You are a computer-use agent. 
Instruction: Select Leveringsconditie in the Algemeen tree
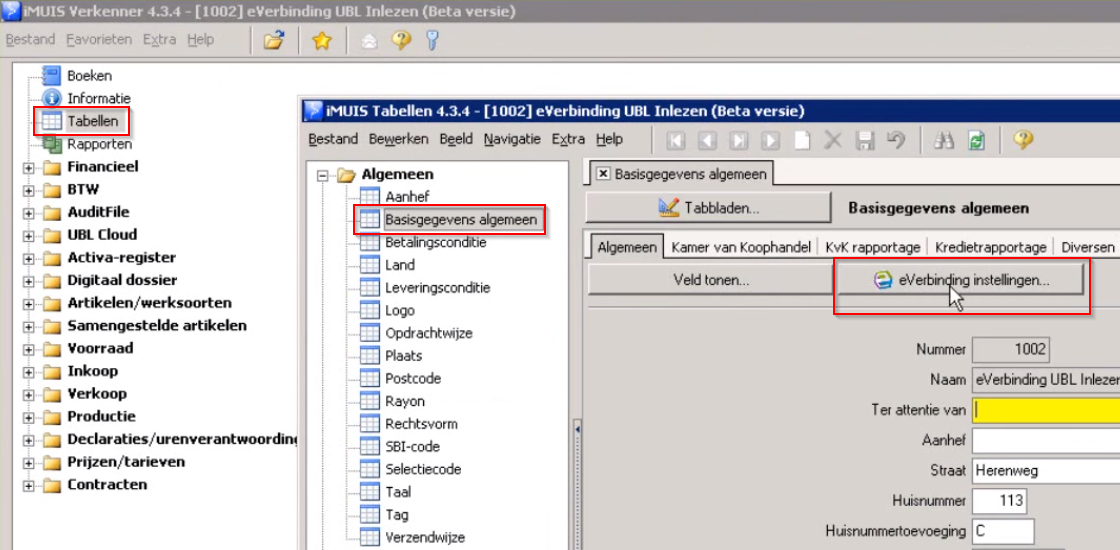click(x=437, y=288)
